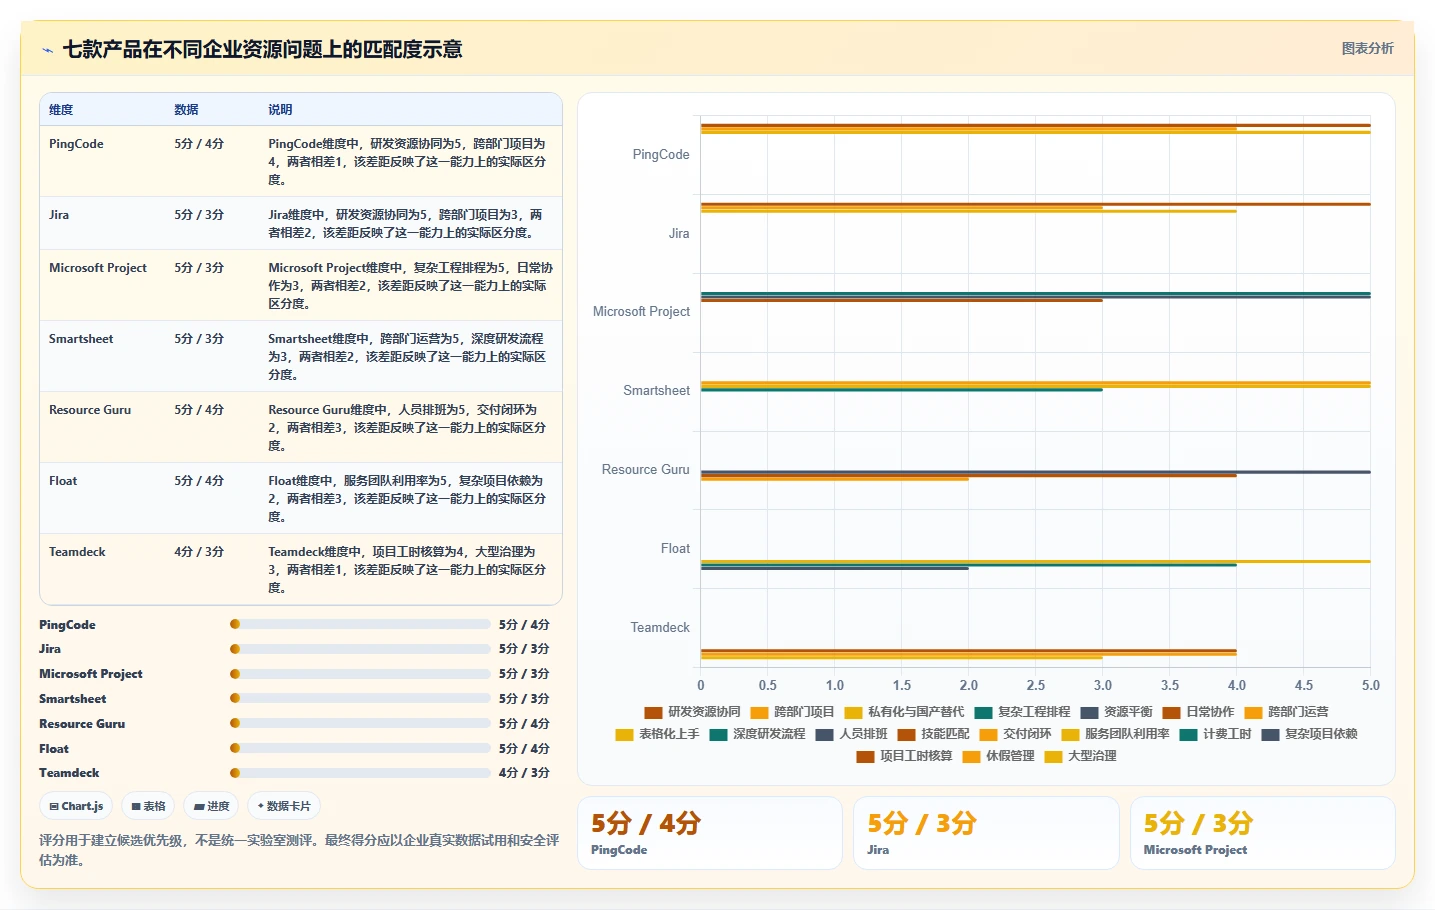Select the 进度 chip

[211, 806]
